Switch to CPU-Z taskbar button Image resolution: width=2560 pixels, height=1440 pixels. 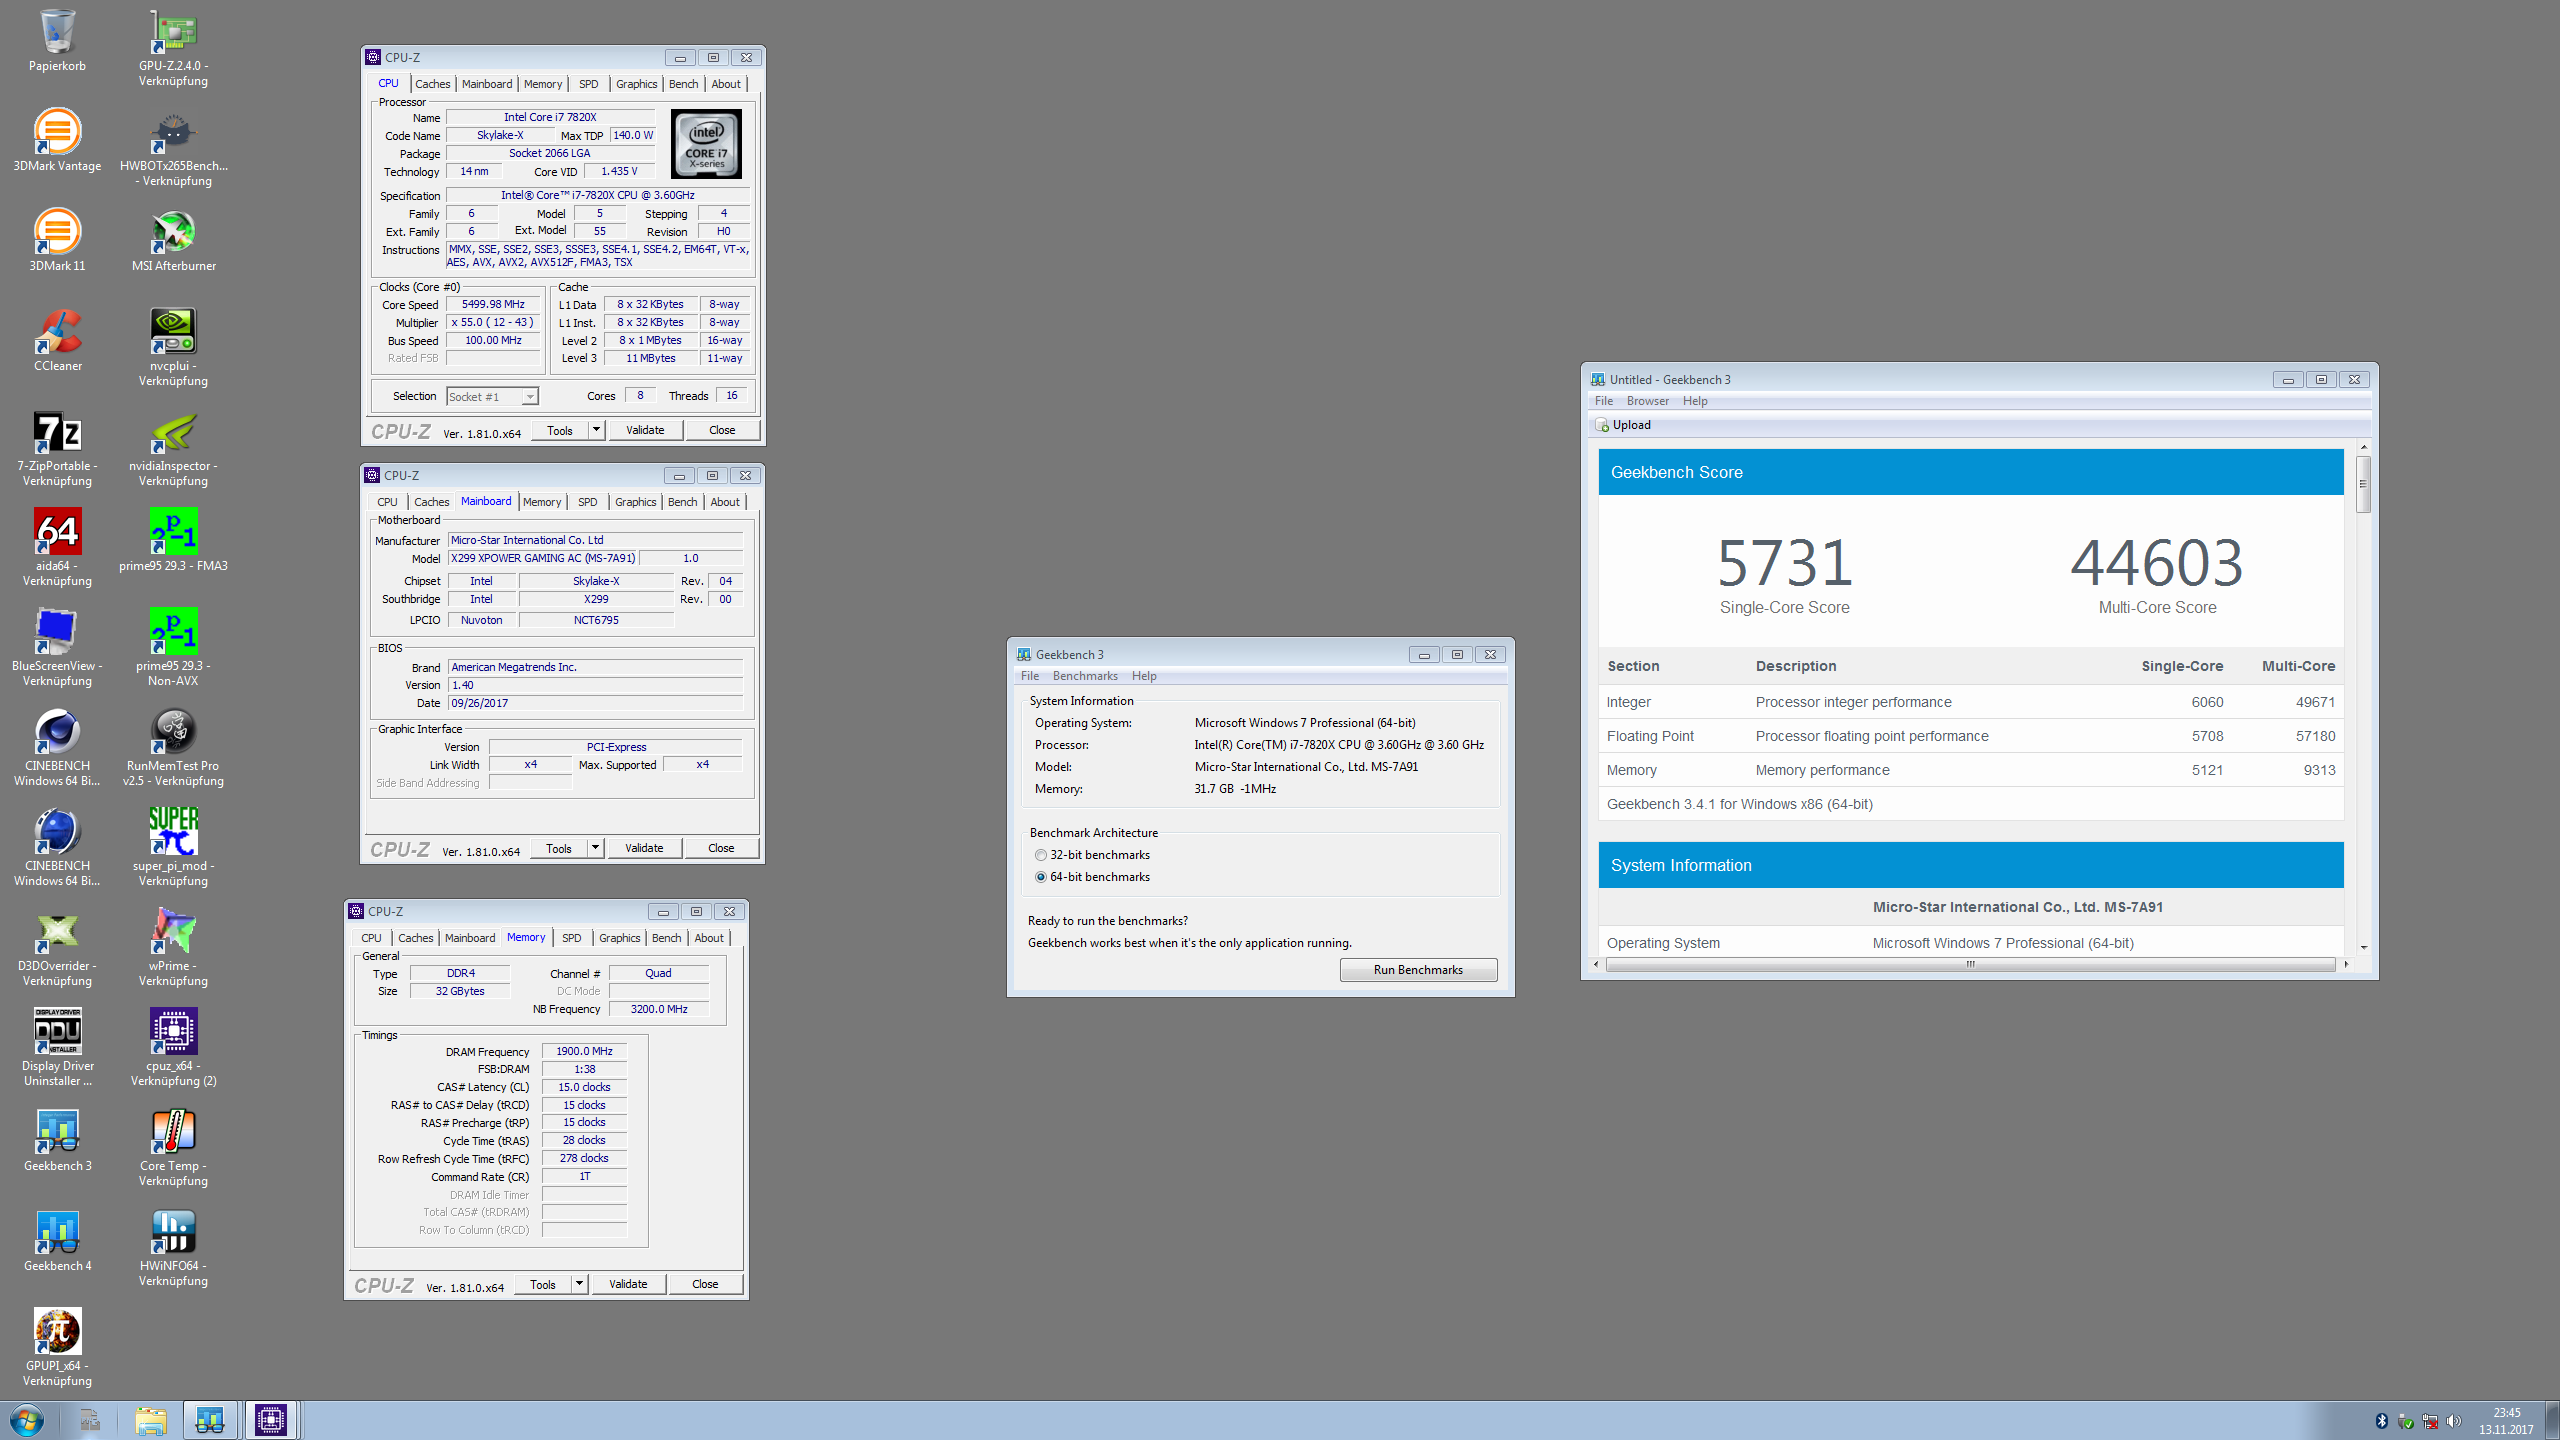click(x=271, y=1420)
